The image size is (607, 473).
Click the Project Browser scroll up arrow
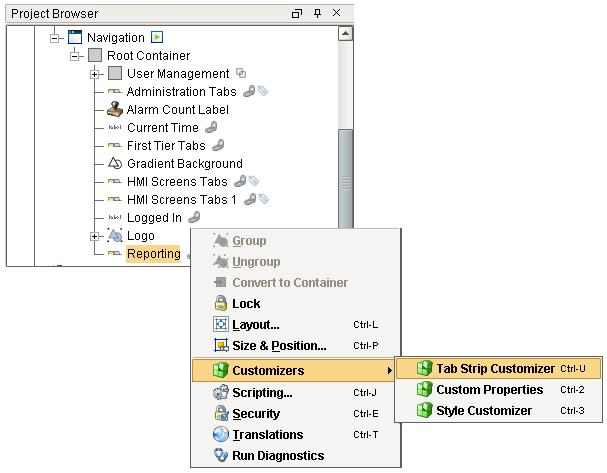click(345, 34)
